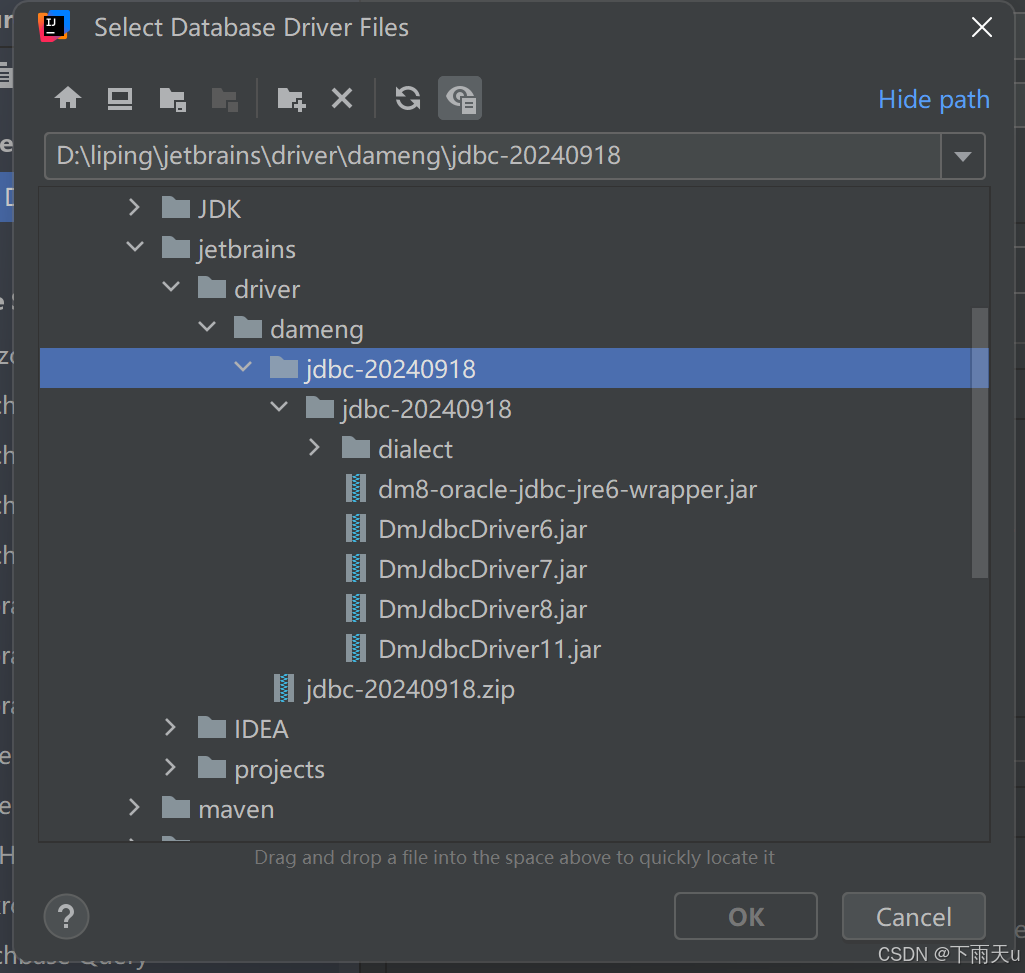Click the greyed-out module directory icon
The width and height of the screenshot is (1025, 973).
click(x=224, y=99)
